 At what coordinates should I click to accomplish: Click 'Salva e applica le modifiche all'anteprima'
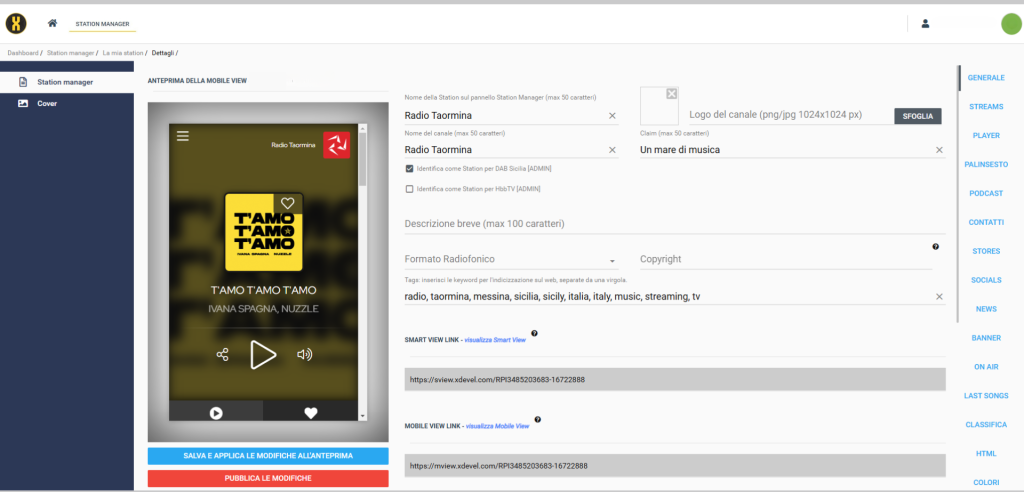(268, 456)
